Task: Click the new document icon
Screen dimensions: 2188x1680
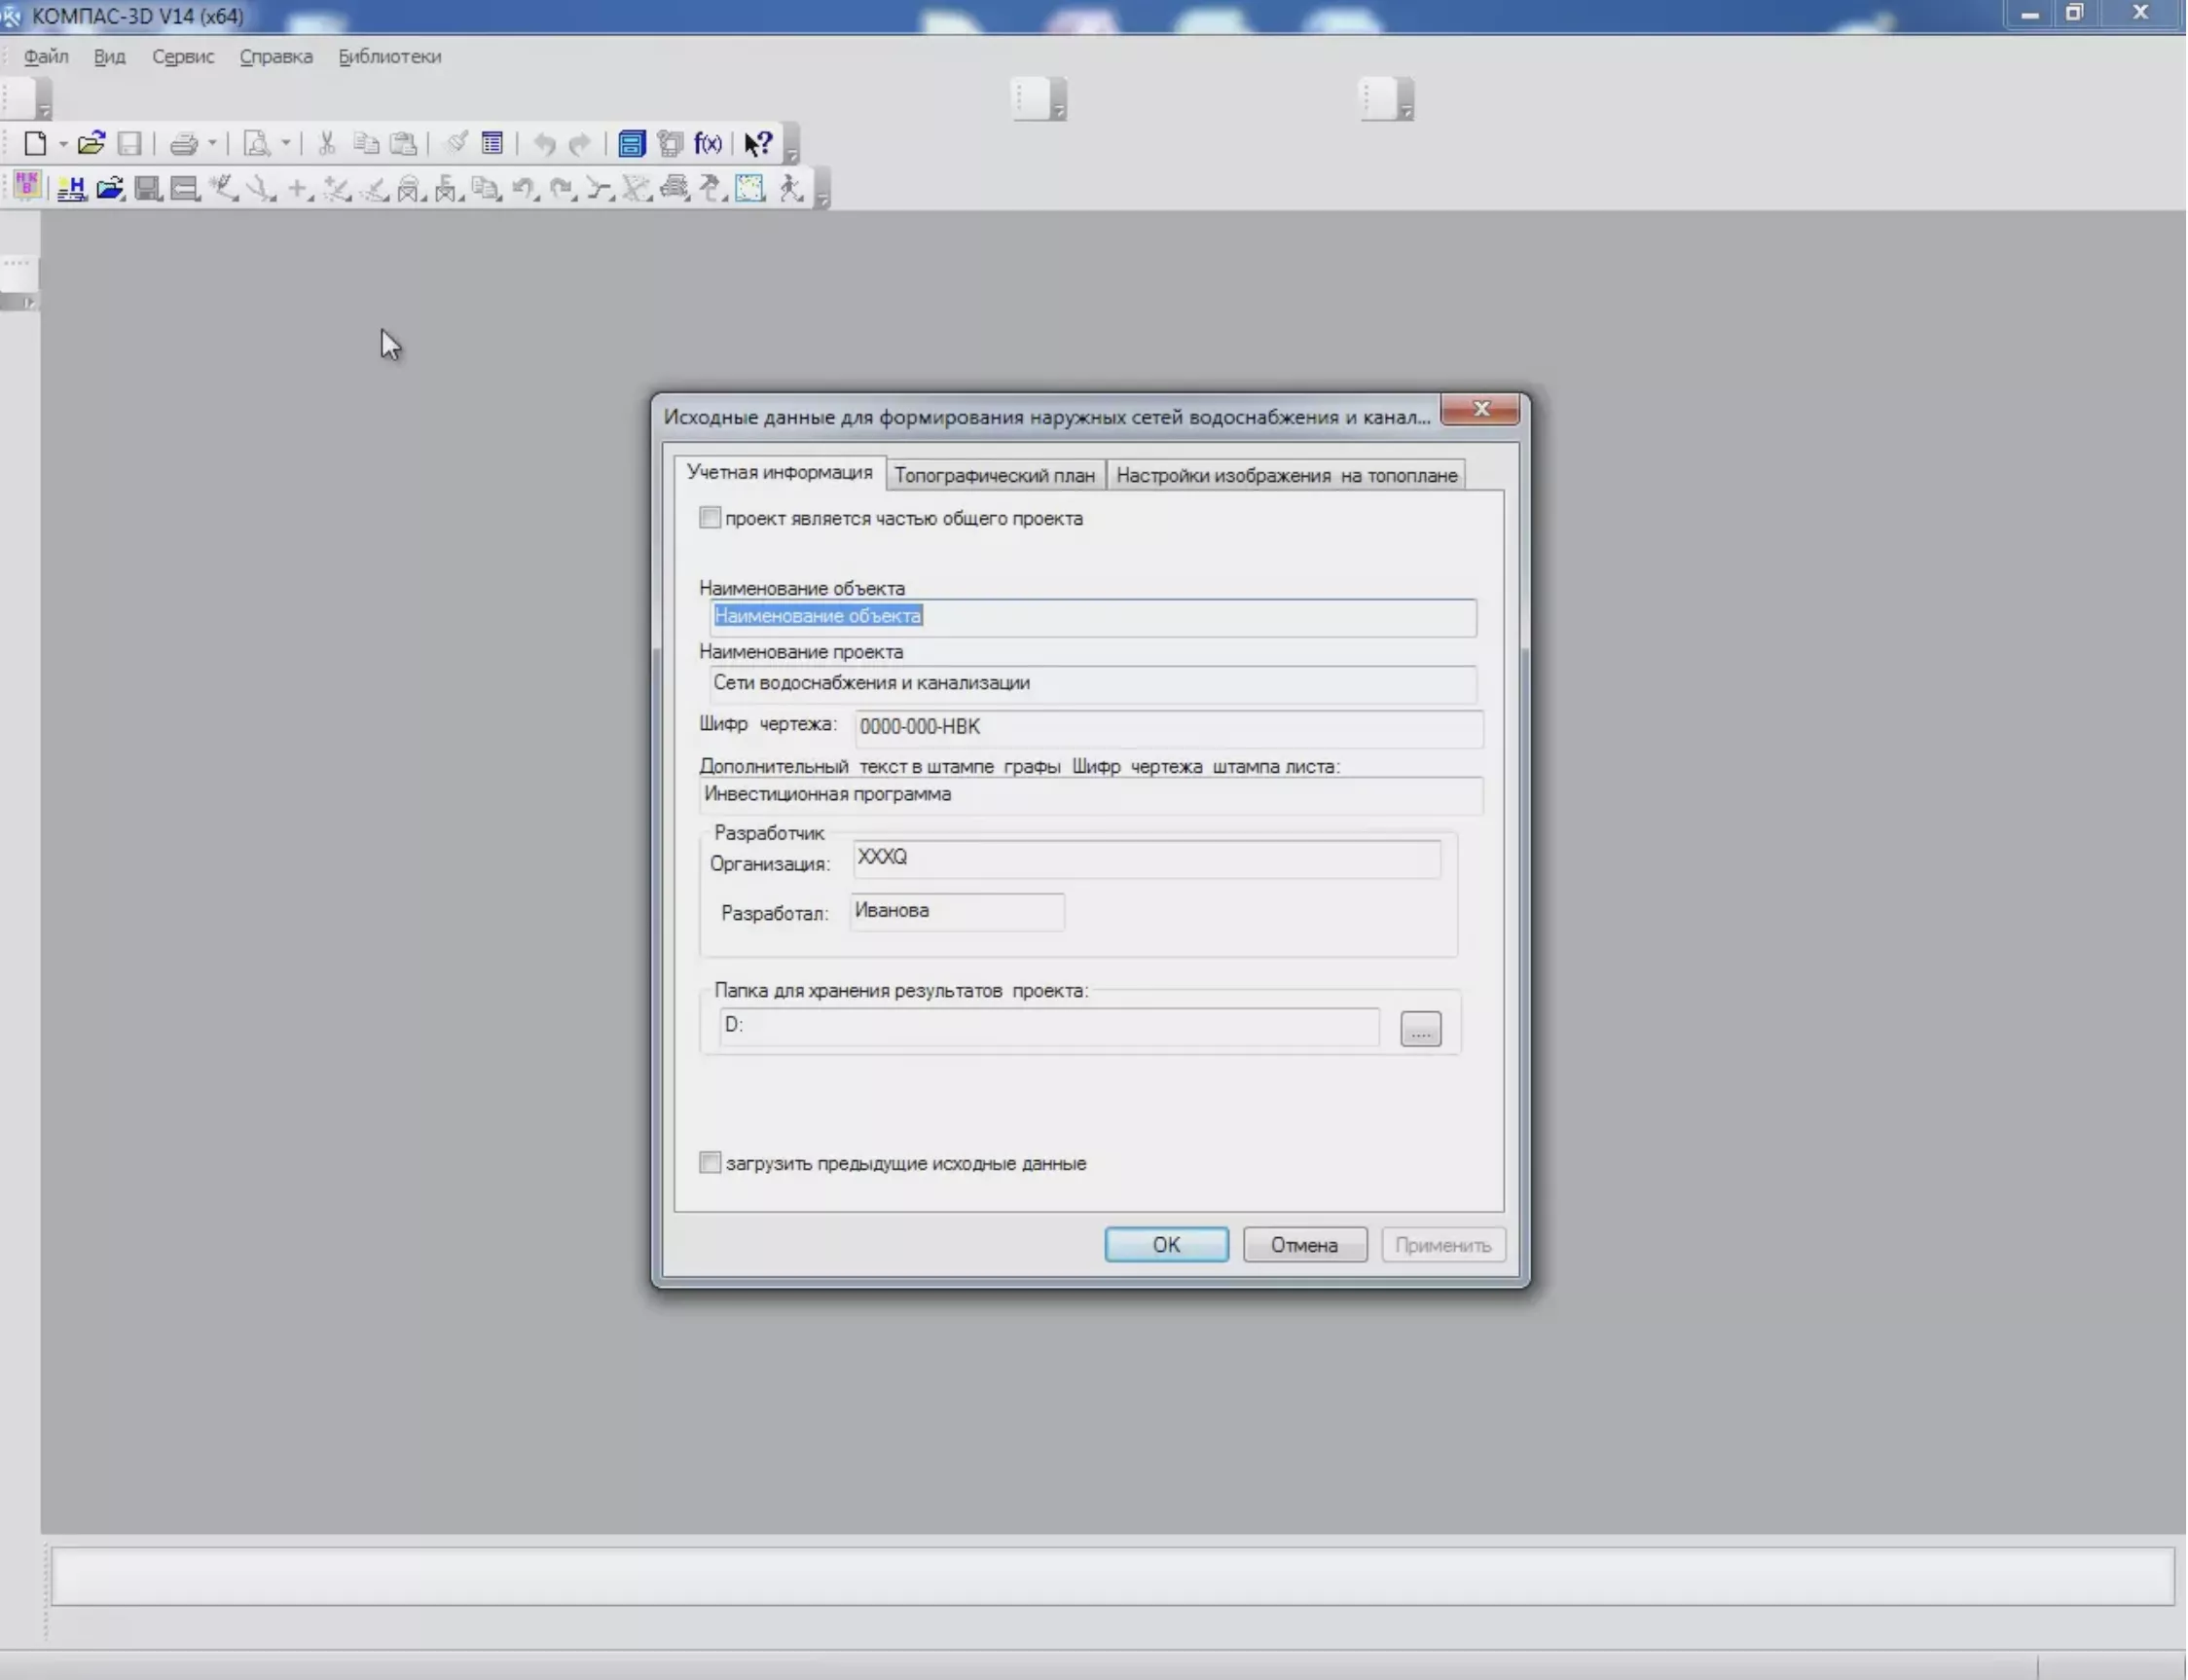Action: tap(35, 144)
